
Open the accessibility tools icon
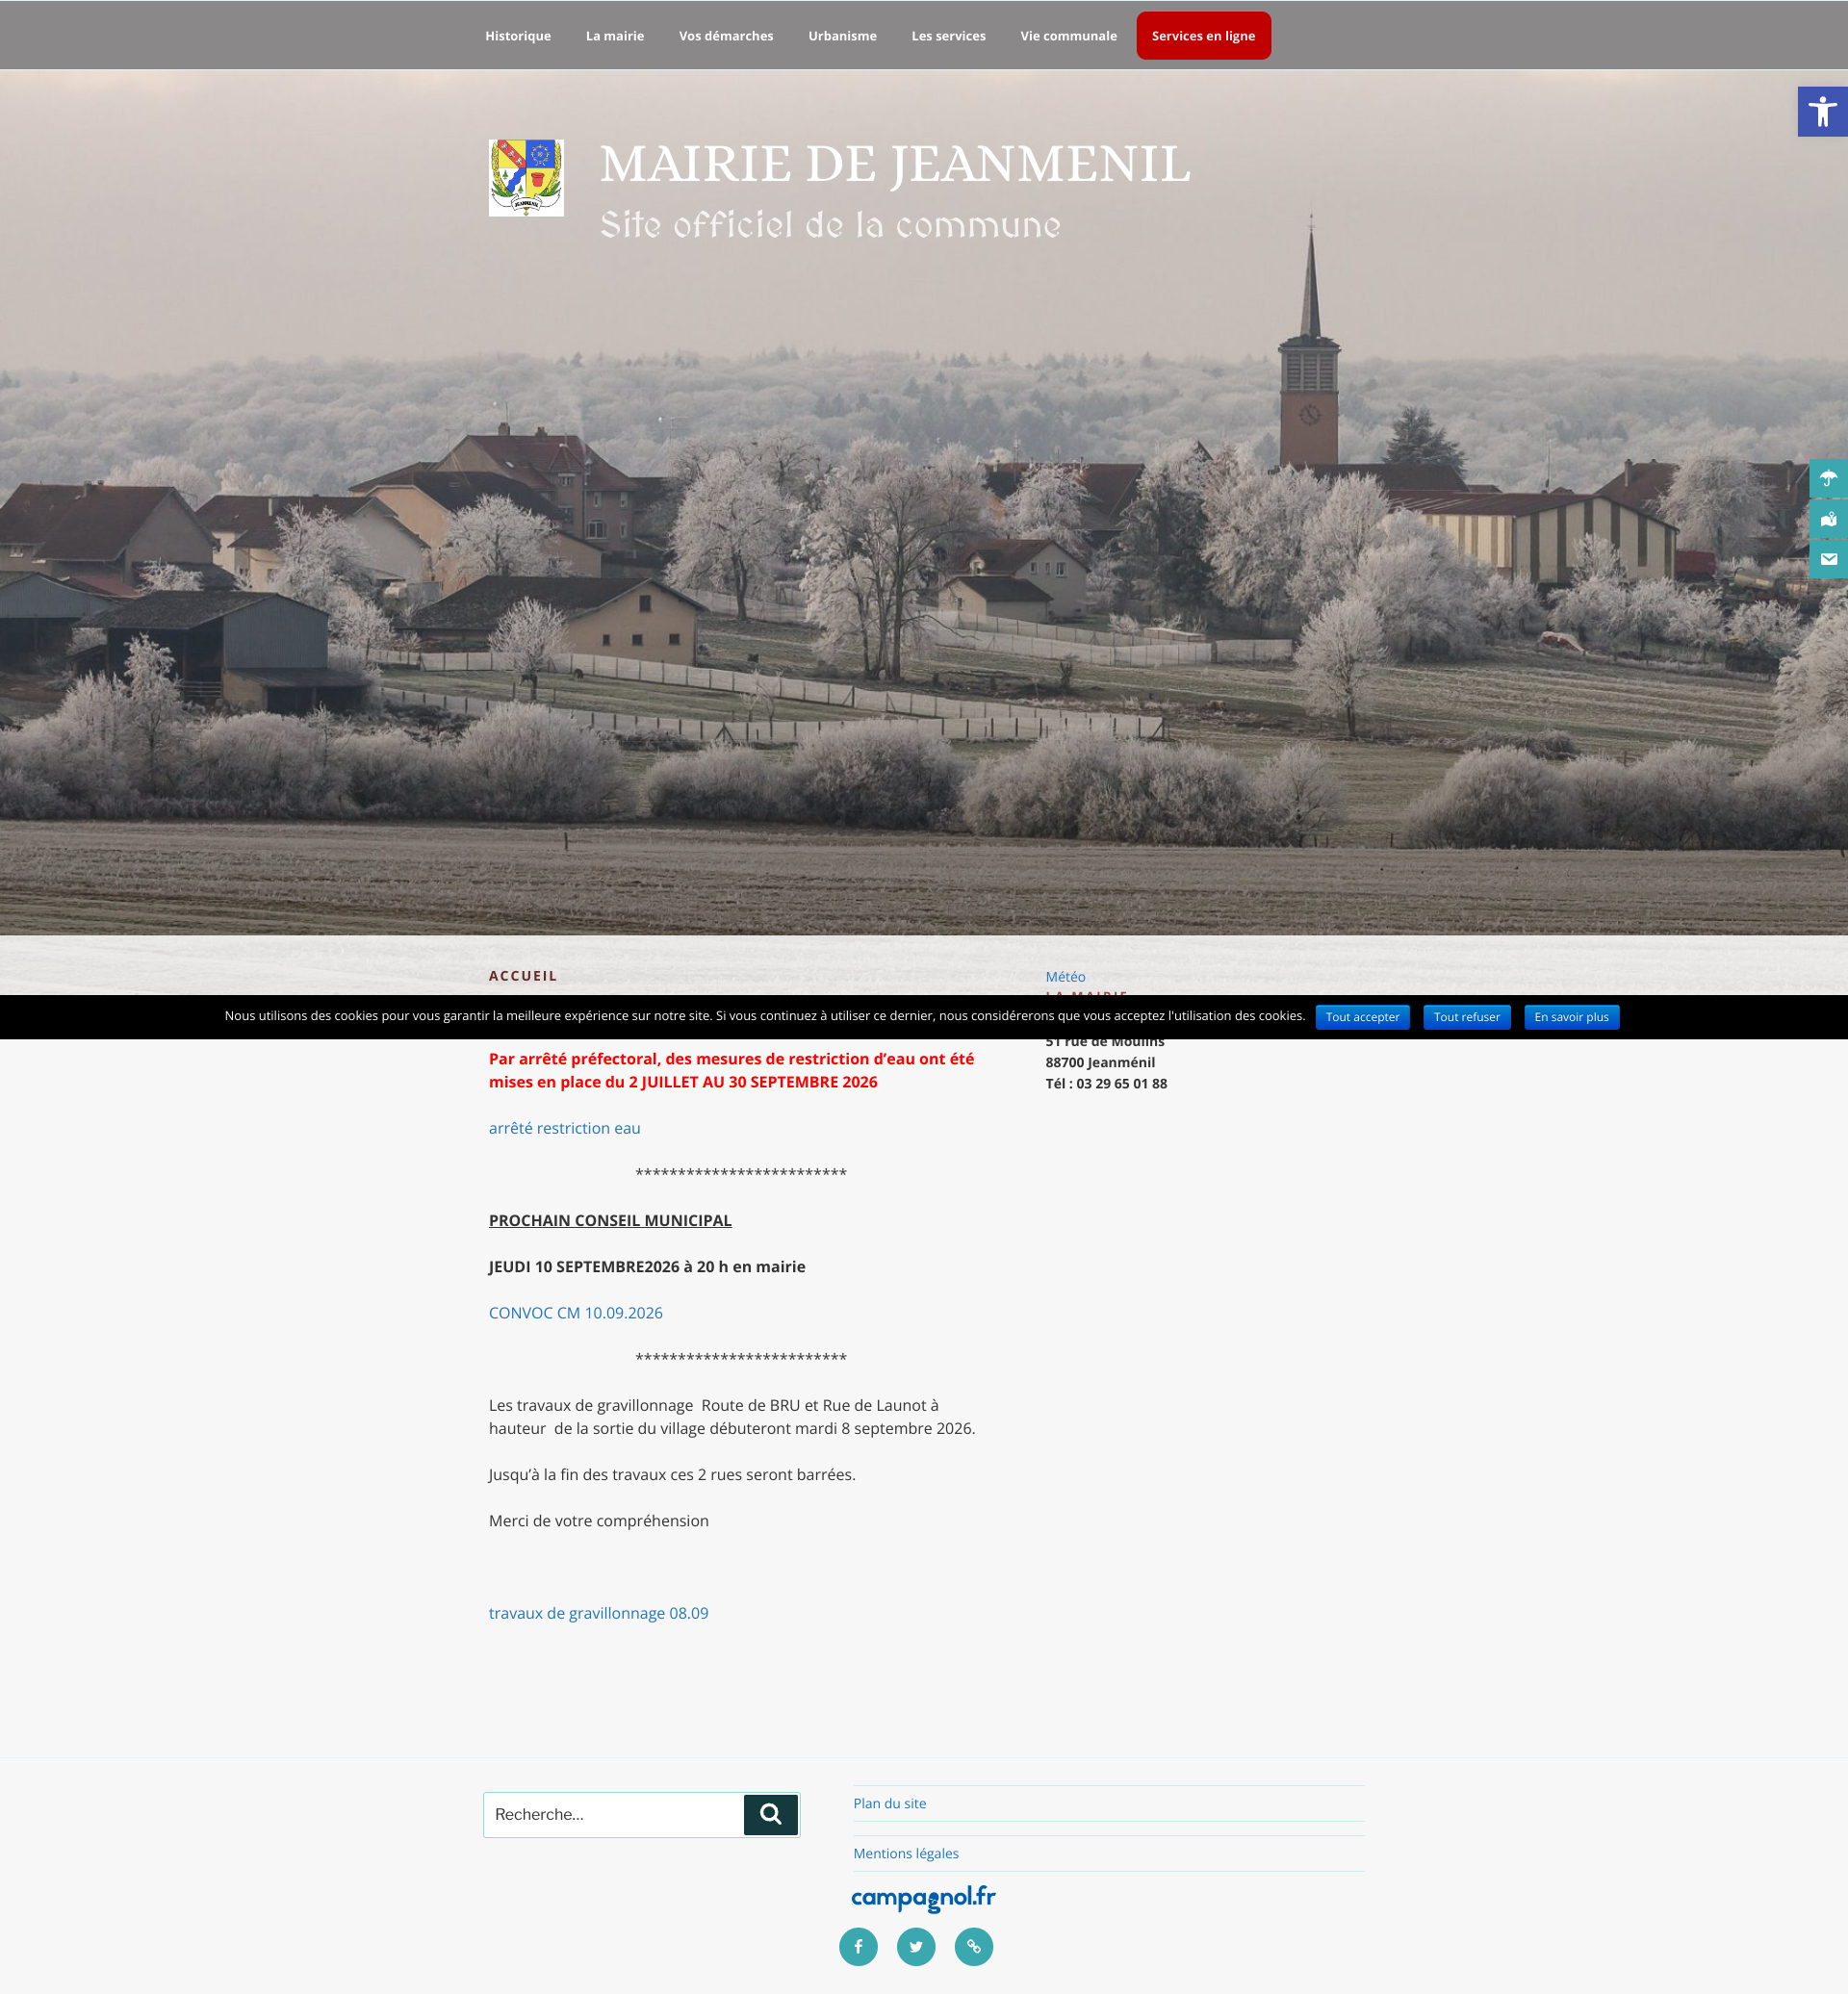pos(1822,111)
